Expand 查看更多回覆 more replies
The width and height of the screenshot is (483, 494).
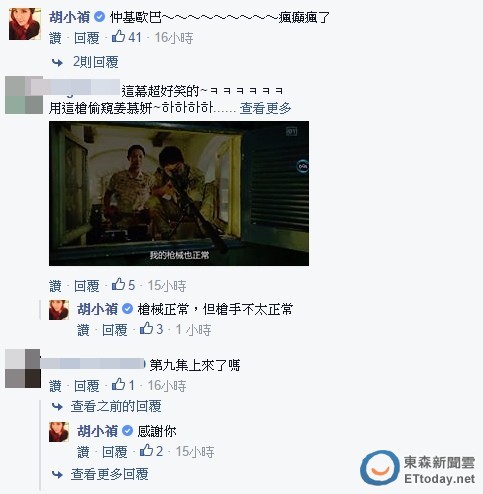[x=109, y=474]
